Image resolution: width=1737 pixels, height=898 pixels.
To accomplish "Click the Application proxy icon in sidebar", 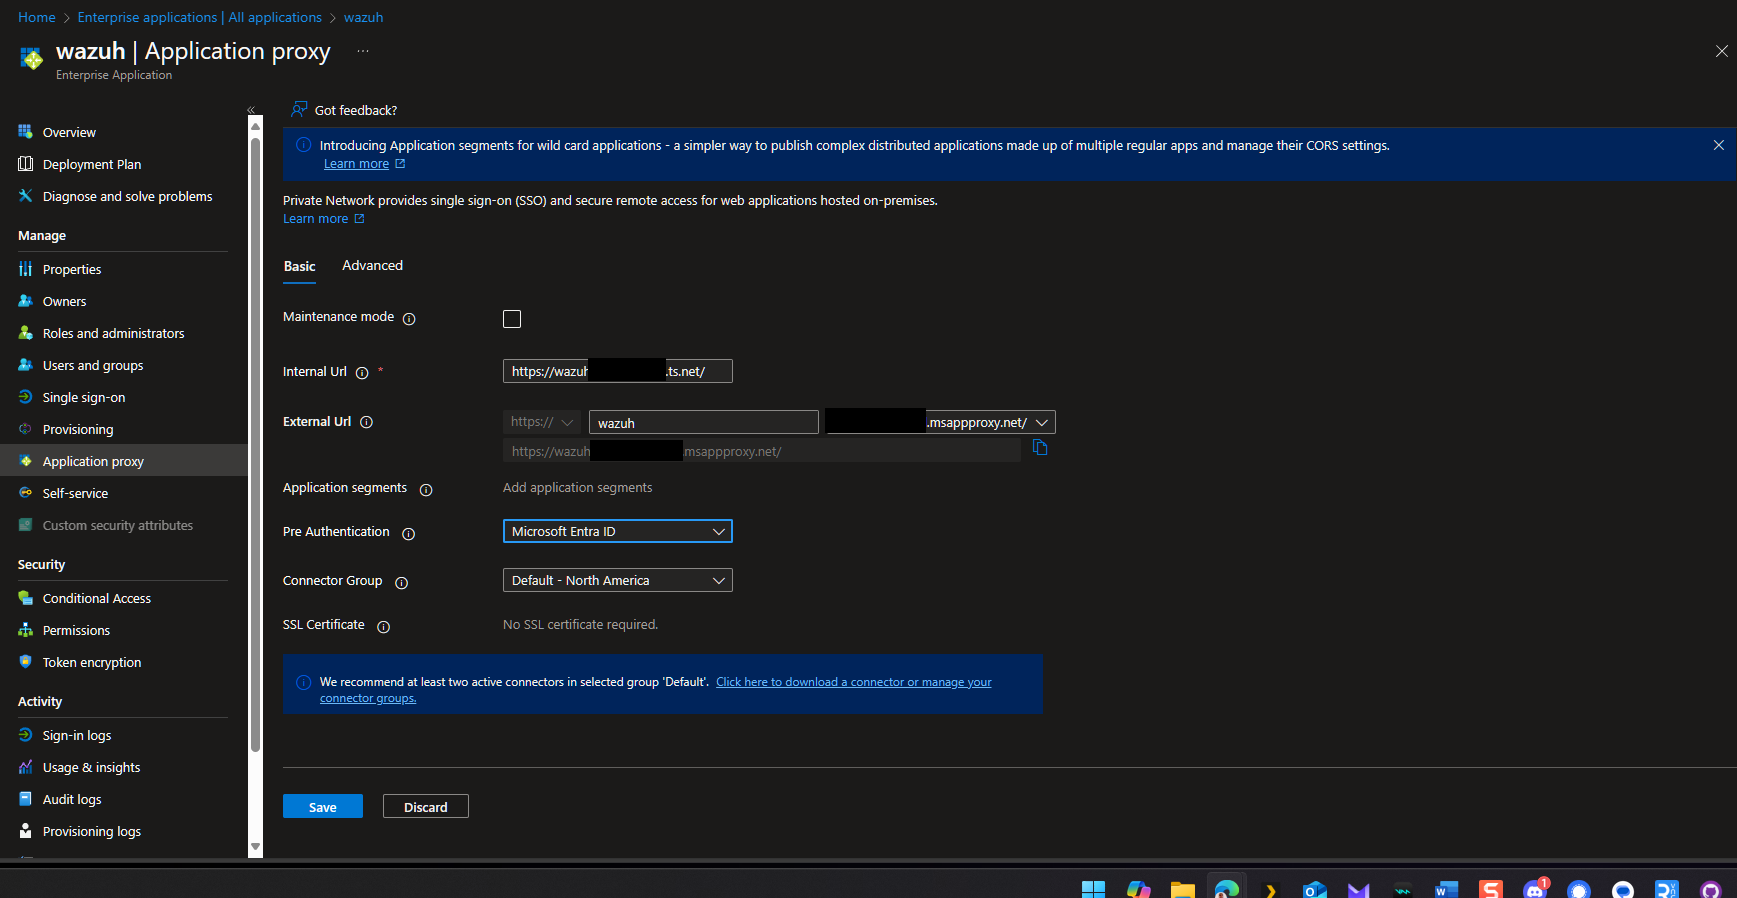I will click(25, 461).
